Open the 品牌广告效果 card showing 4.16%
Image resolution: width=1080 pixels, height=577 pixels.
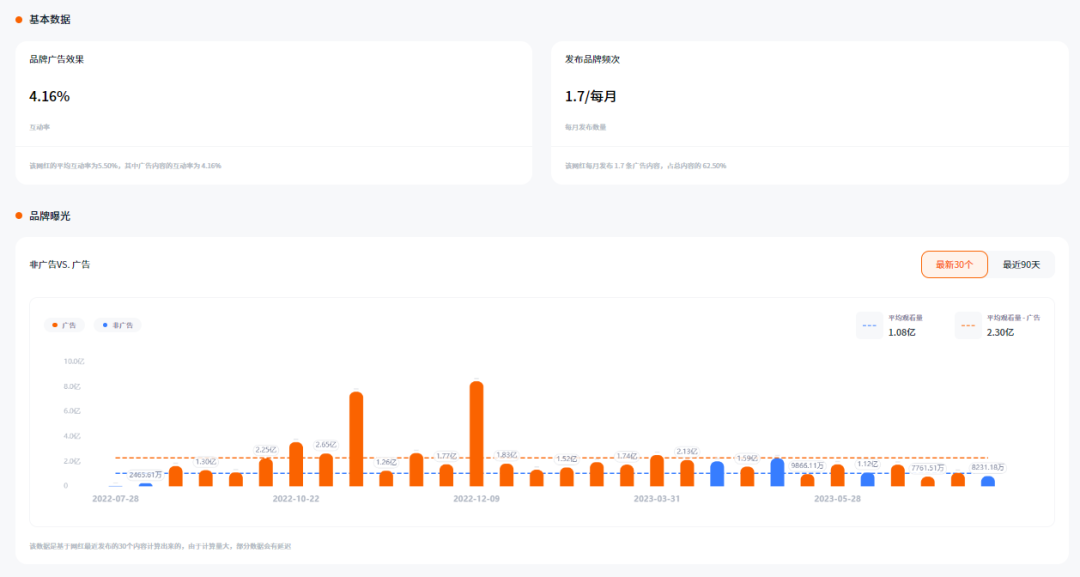coord(273,112)
